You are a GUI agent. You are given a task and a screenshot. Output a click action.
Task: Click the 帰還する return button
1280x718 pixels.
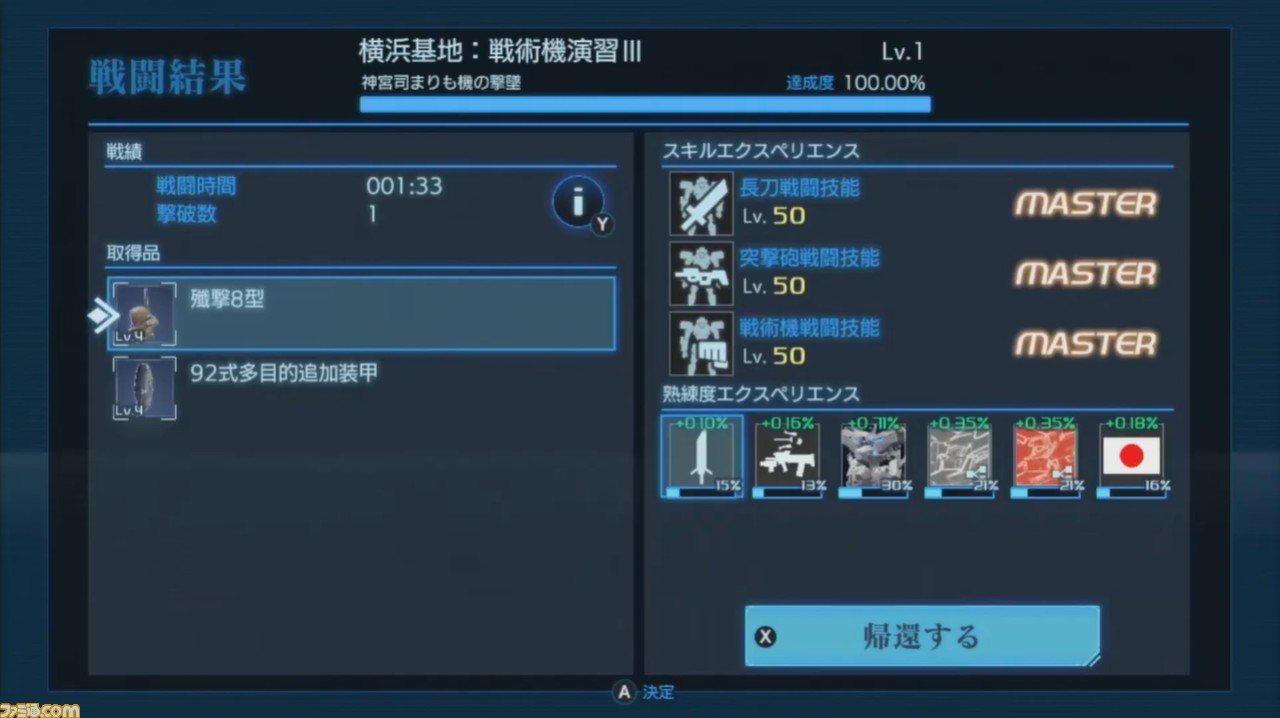(x=922, y=636)
